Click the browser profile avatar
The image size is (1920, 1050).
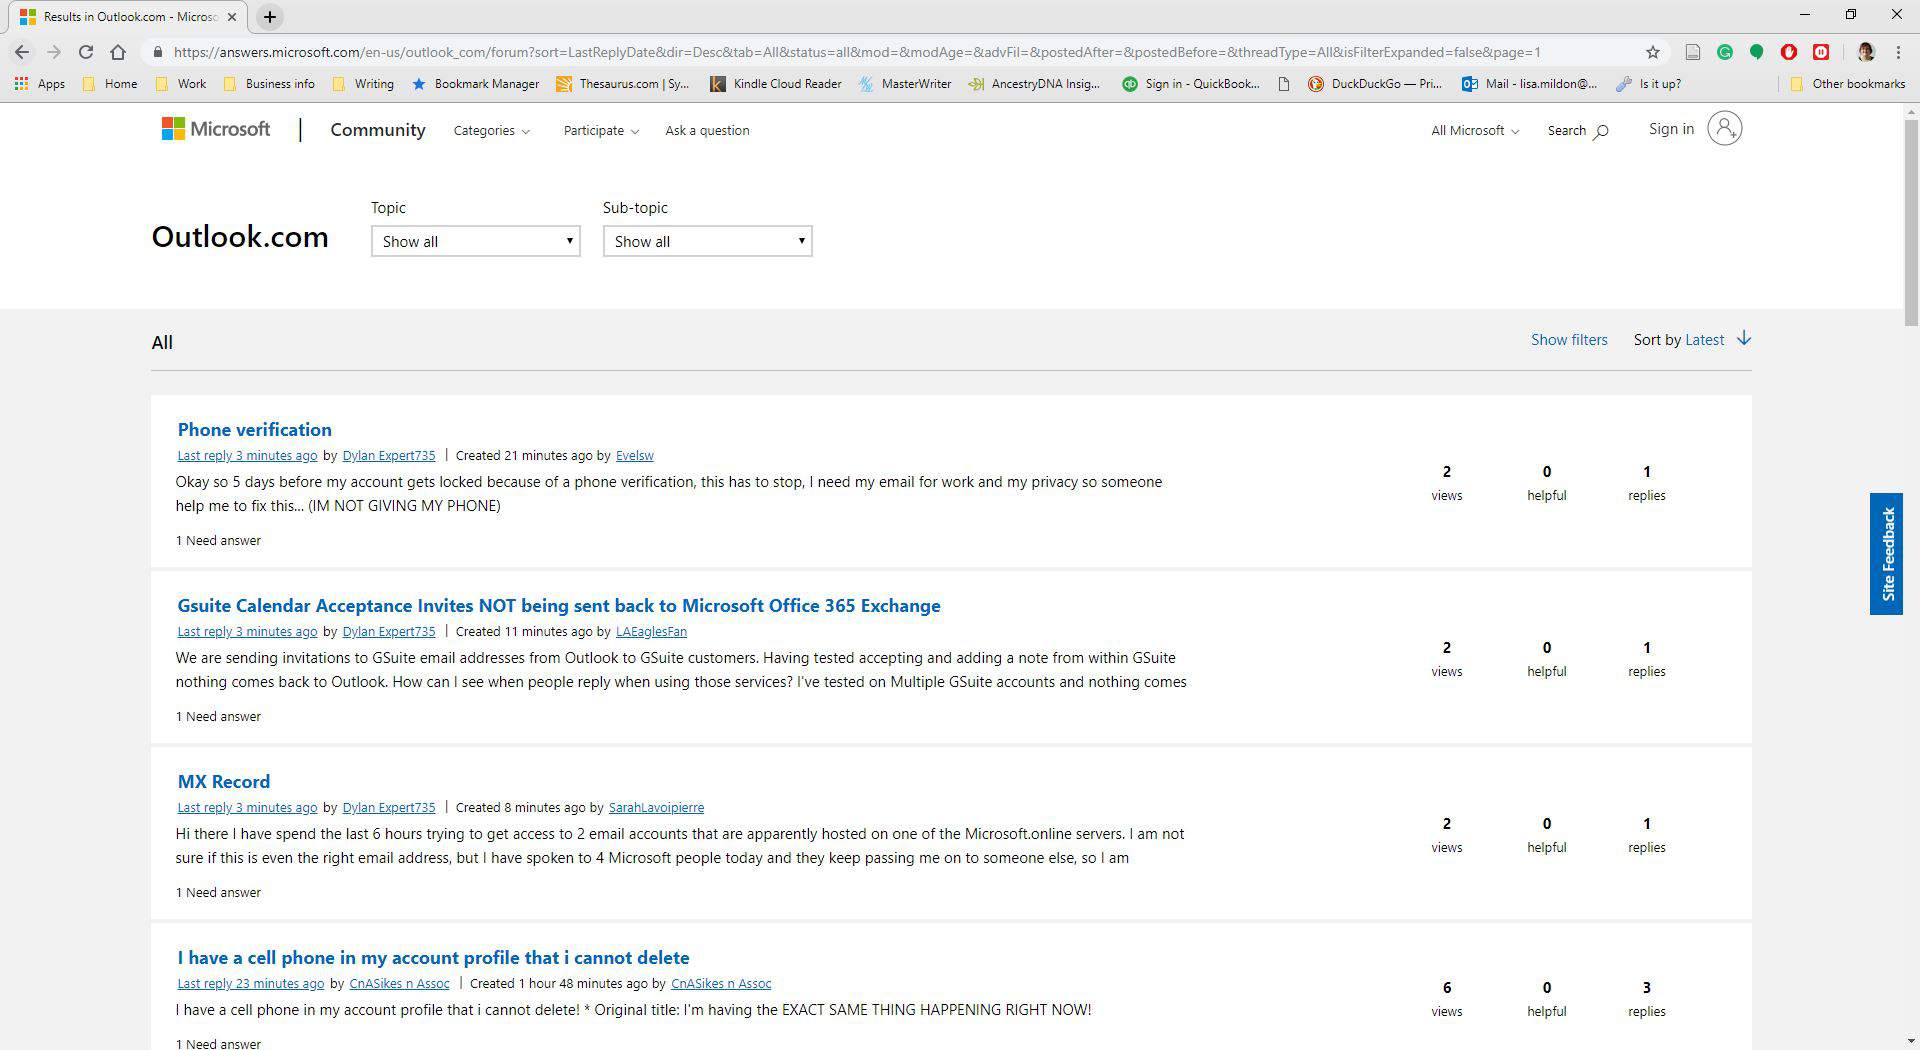tap(1866, 52)
